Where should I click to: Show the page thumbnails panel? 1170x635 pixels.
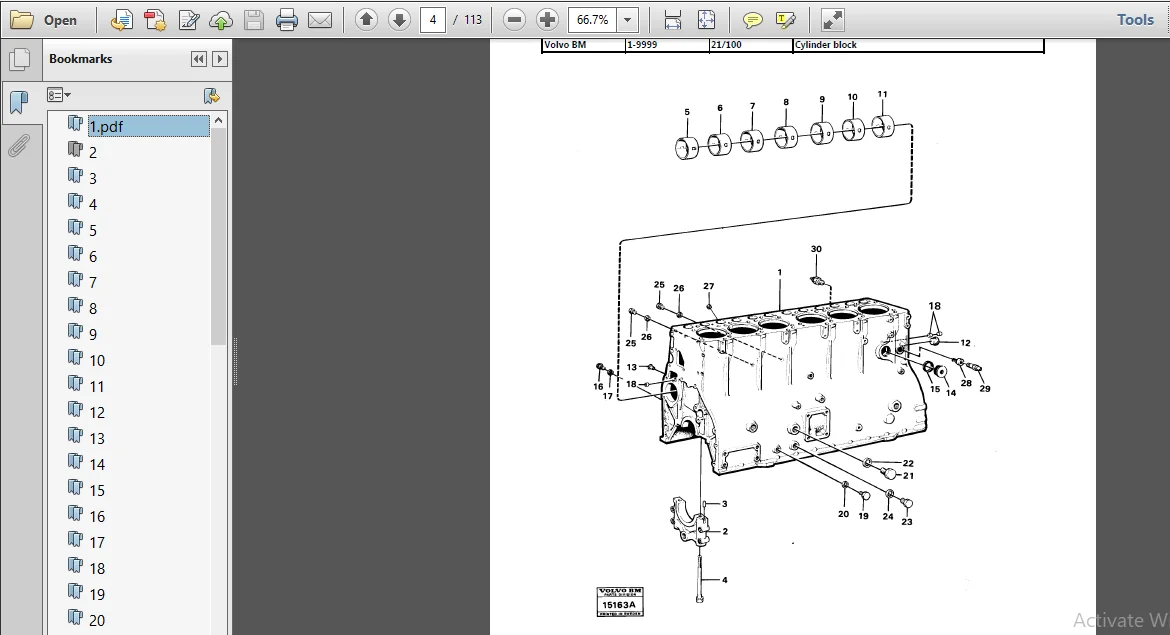[20, 60]
